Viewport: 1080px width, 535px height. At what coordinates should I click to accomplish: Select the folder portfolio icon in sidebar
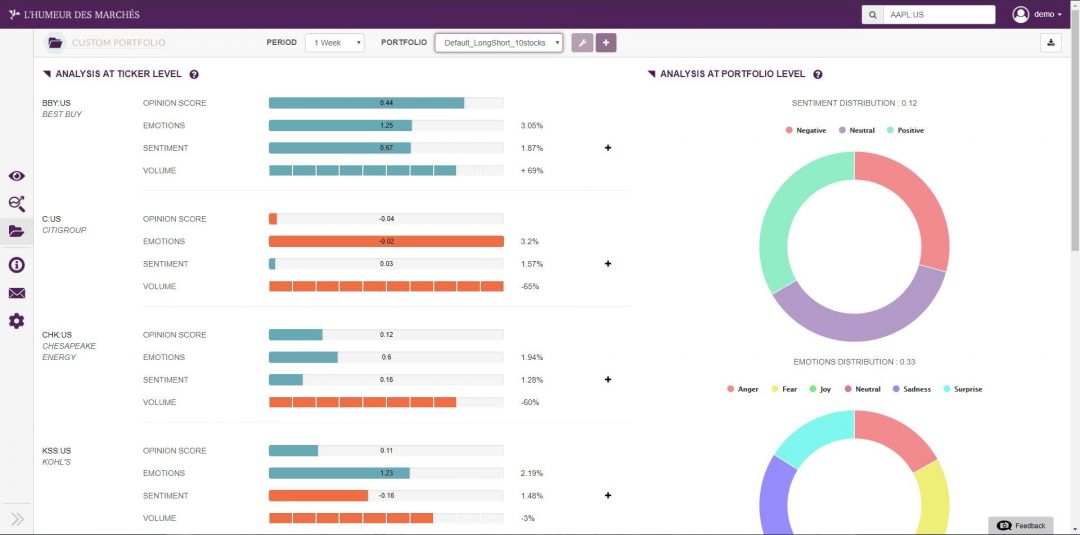[x=16, y=231]
